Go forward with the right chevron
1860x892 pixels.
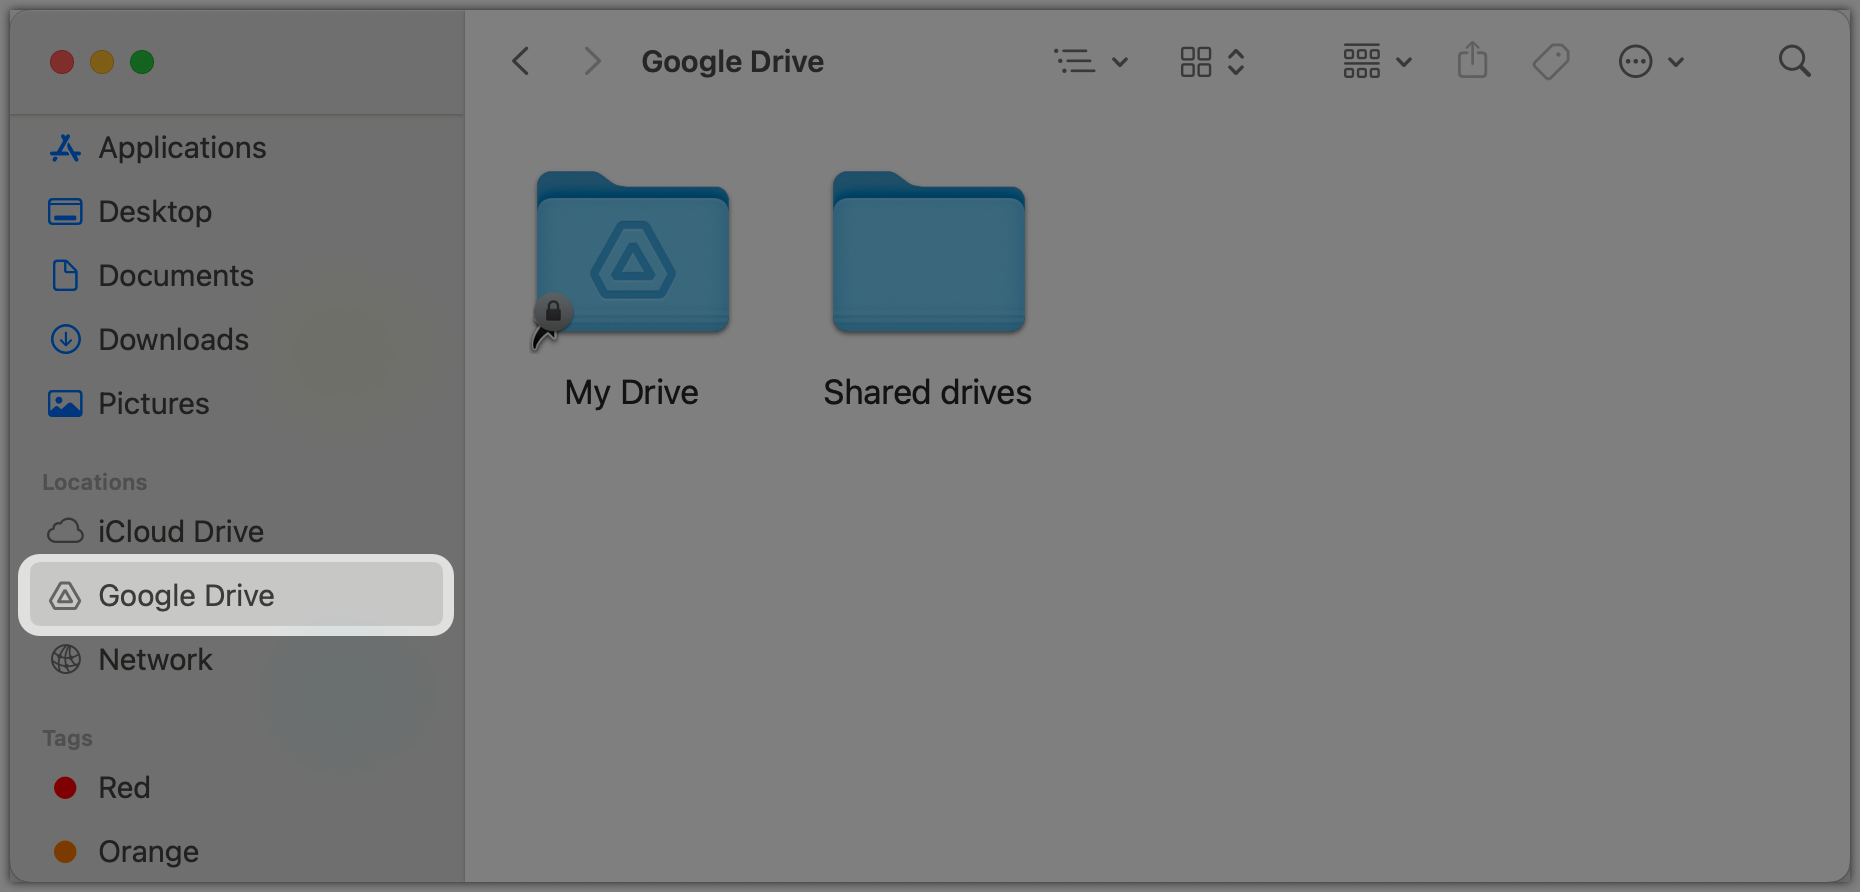593,62
